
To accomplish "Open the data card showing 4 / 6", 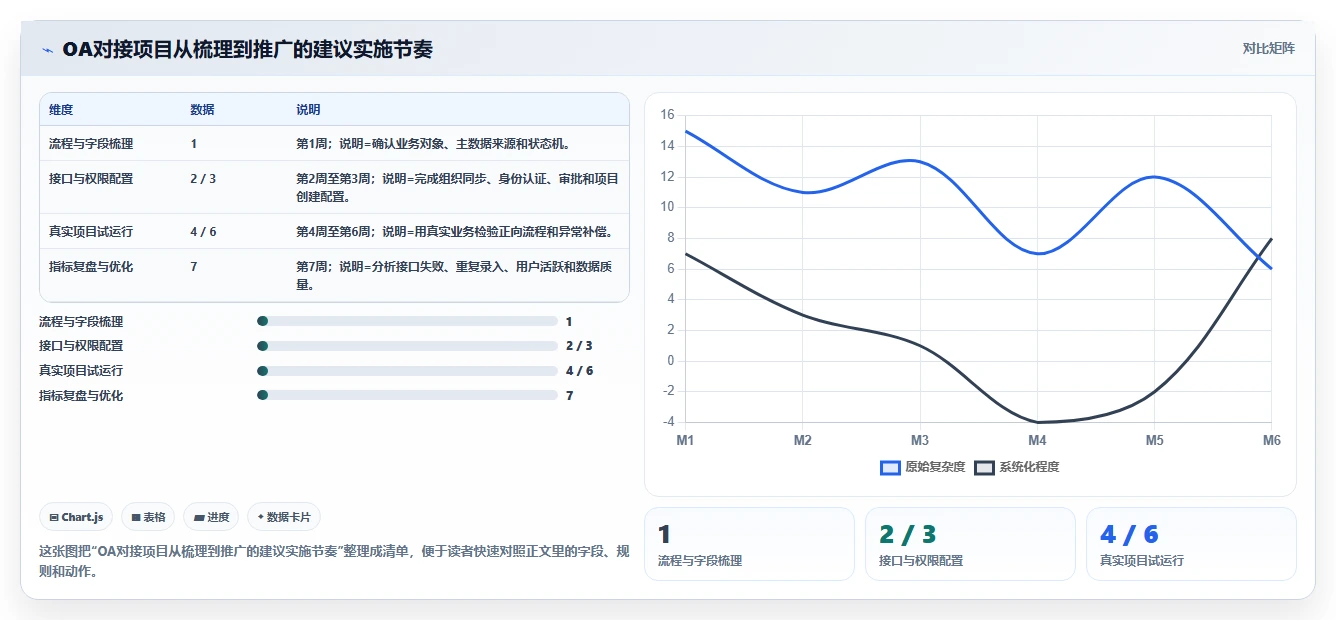I will [x=1191, y=544].
